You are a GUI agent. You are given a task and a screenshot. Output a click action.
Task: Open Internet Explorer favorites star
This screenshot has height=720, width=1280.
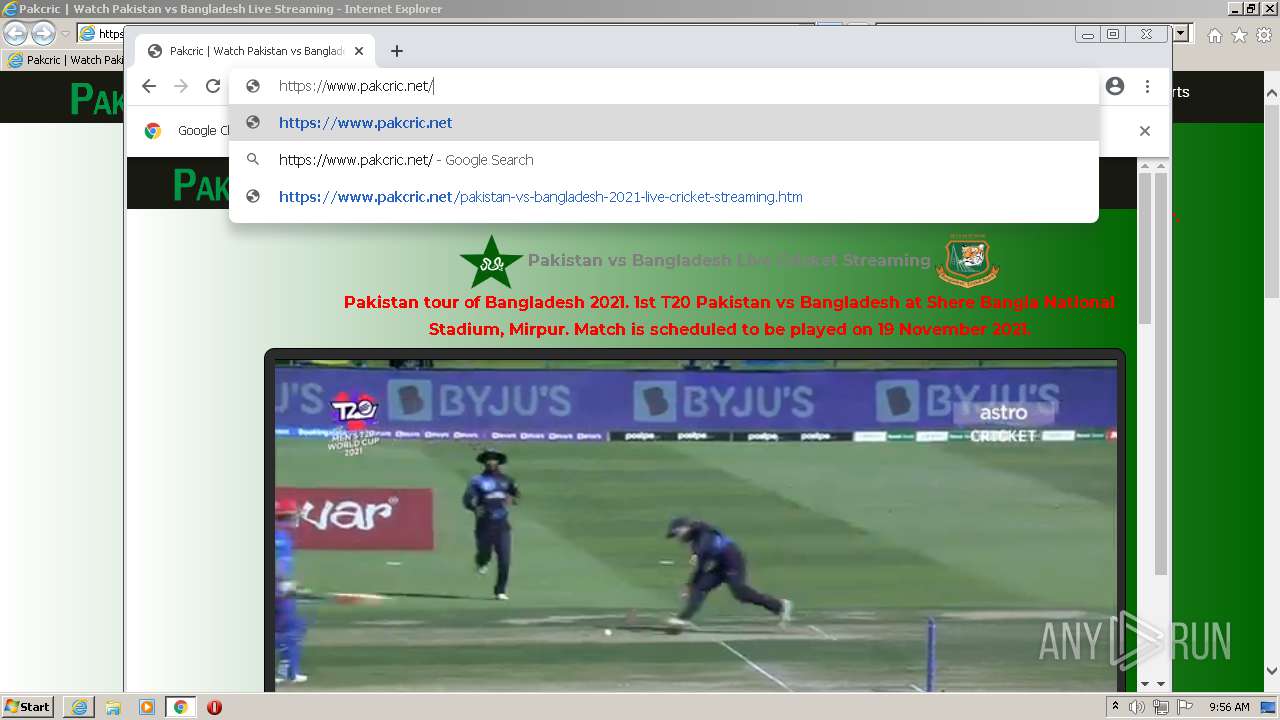(x=1239, y=35)
